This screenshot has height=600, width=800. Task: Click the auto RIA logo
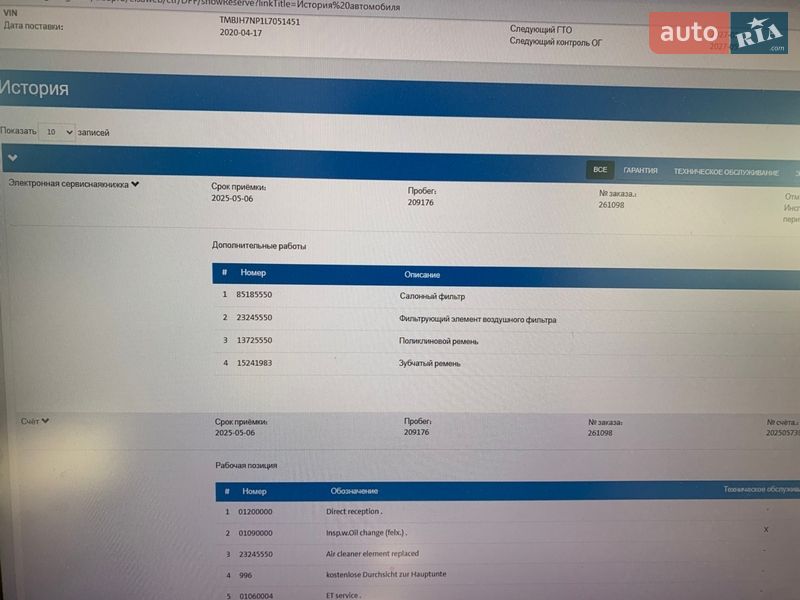click(x=718, y=35)
